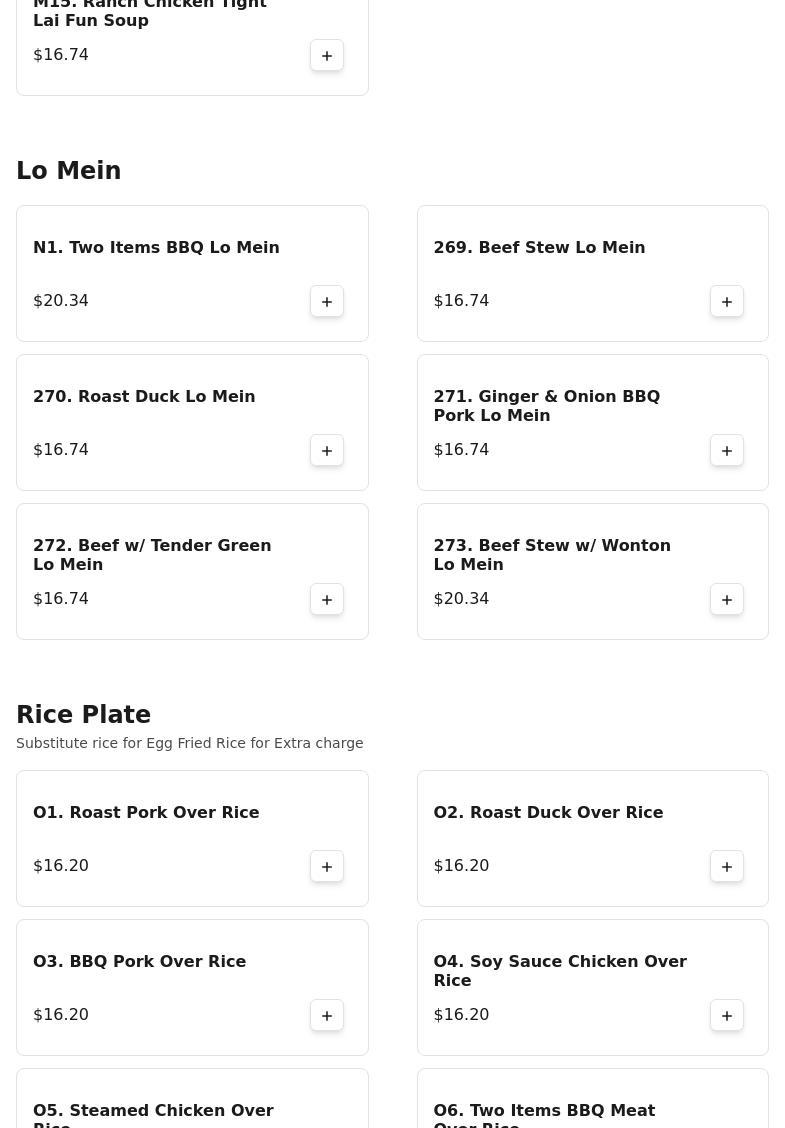Add O4 Soy Sauce Chicken Over Rice

(727, 1016)
